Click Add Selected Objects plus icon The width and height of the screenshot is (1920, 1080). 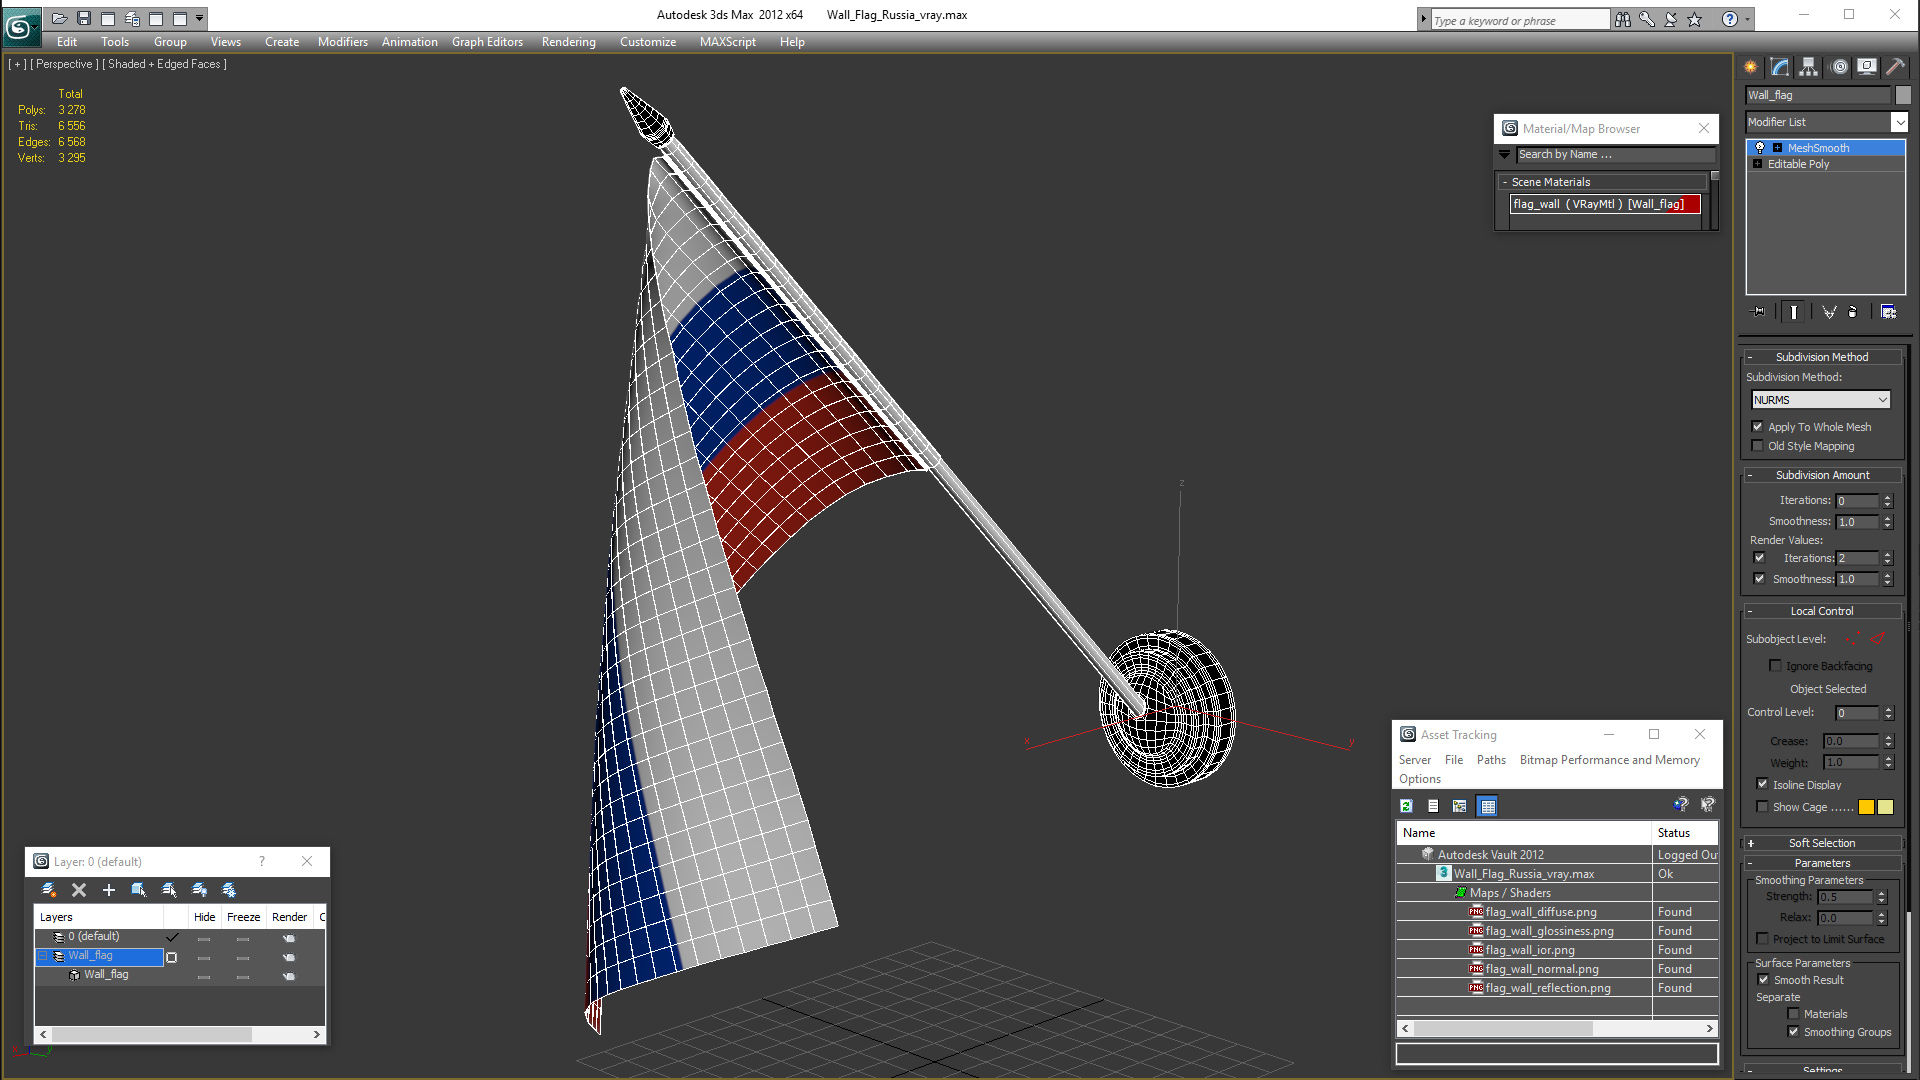coord(109,890)
